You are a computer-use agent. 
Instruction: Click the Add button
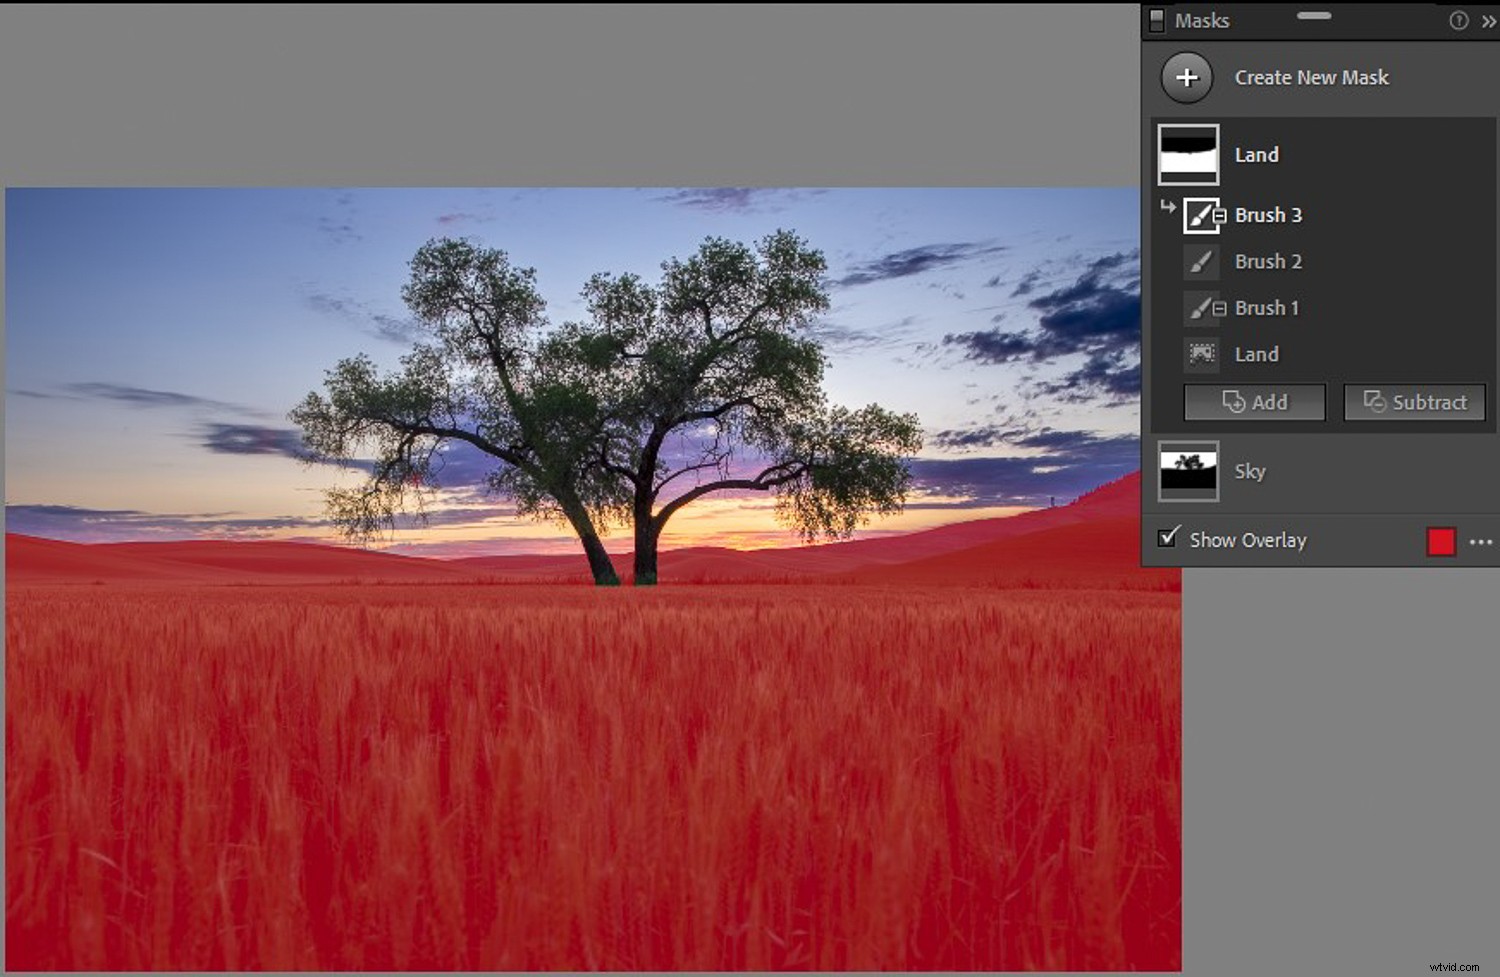pyautogui.click(x=1254, y=402)
